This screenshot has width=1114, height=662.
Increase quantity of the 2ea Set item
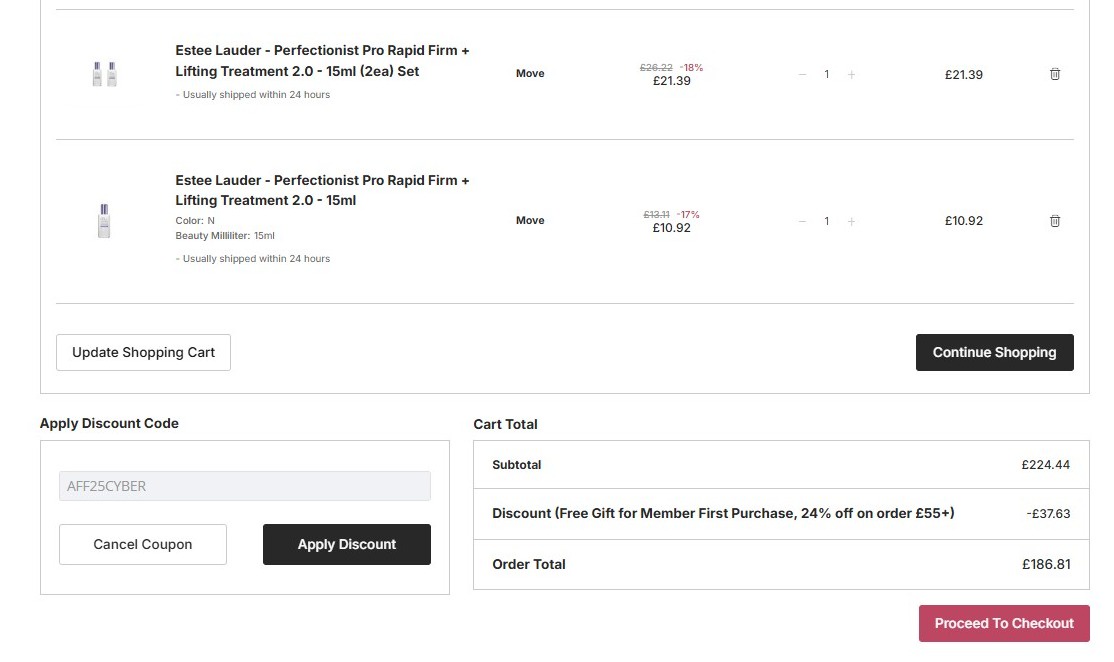(851, 74)
